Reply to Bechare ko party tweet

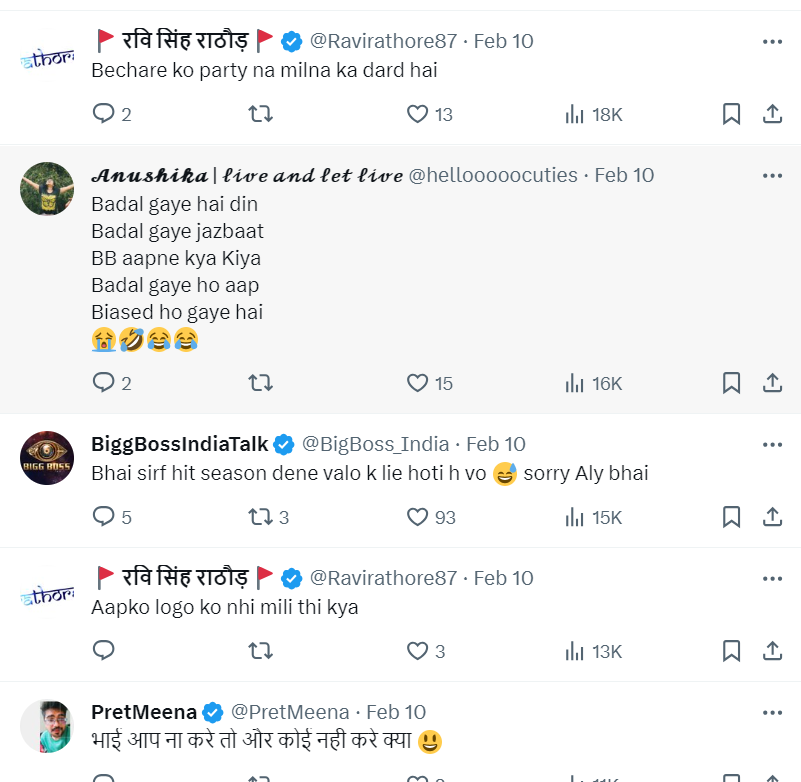104,114
